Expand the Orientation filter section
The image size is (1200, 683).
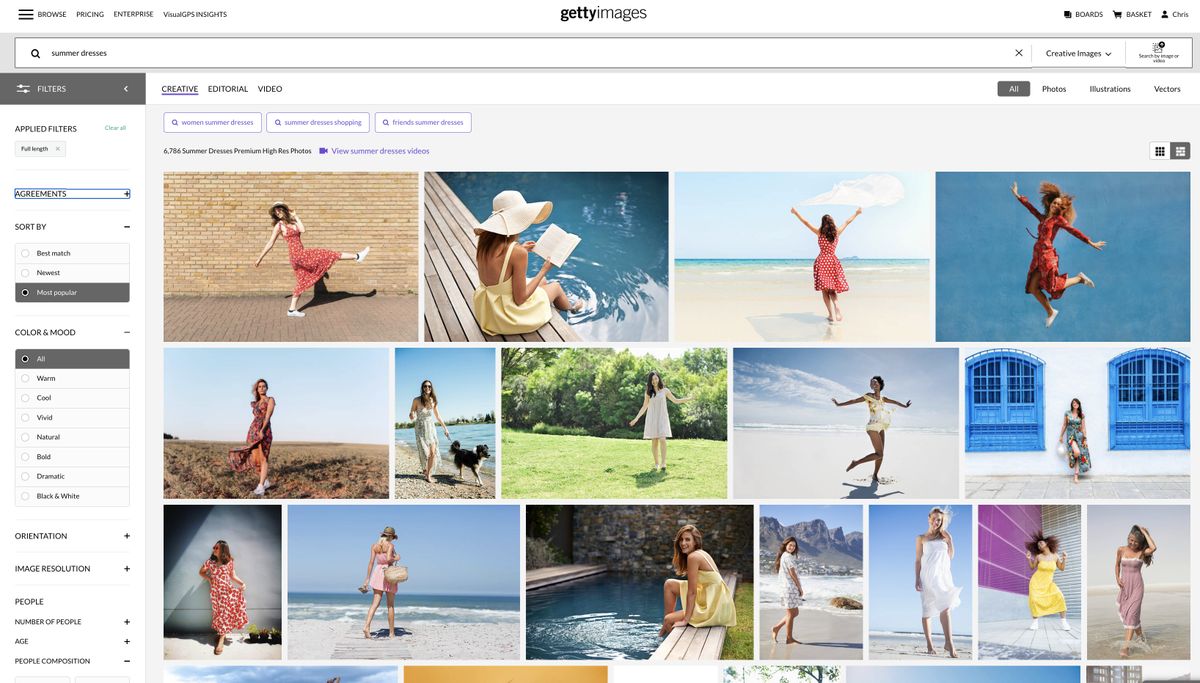point(125,534)
